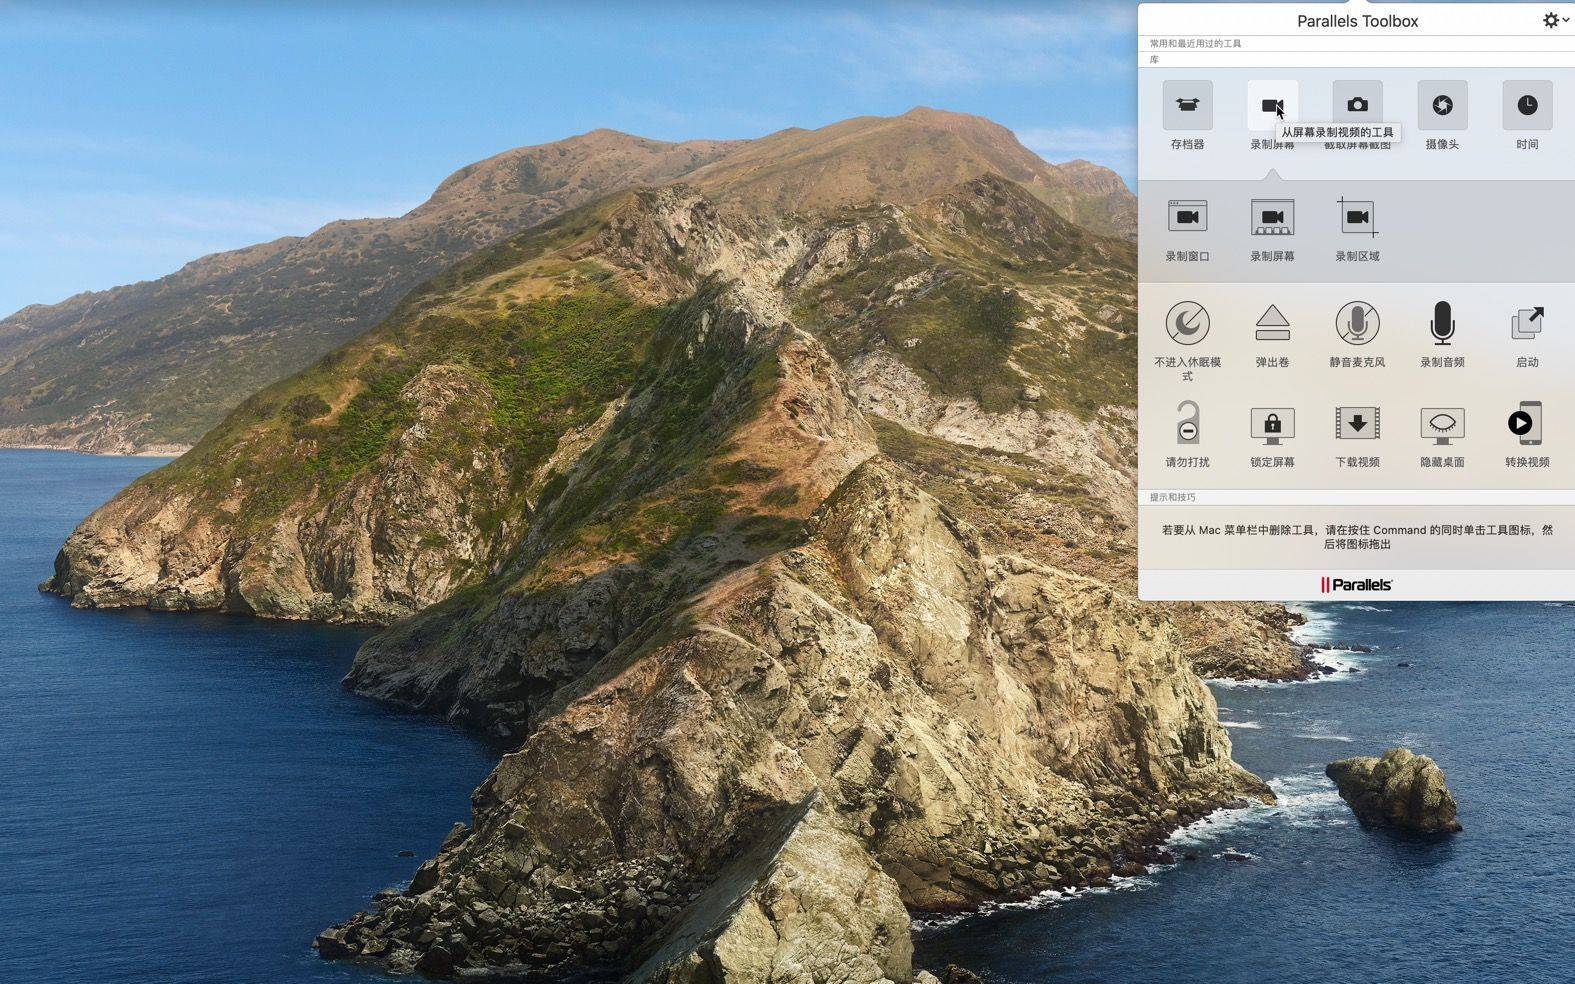Viewport: 1575px width, 984px height.
Task: Open the settings gear dropdown menu
Action: [x=1554, y=20]
